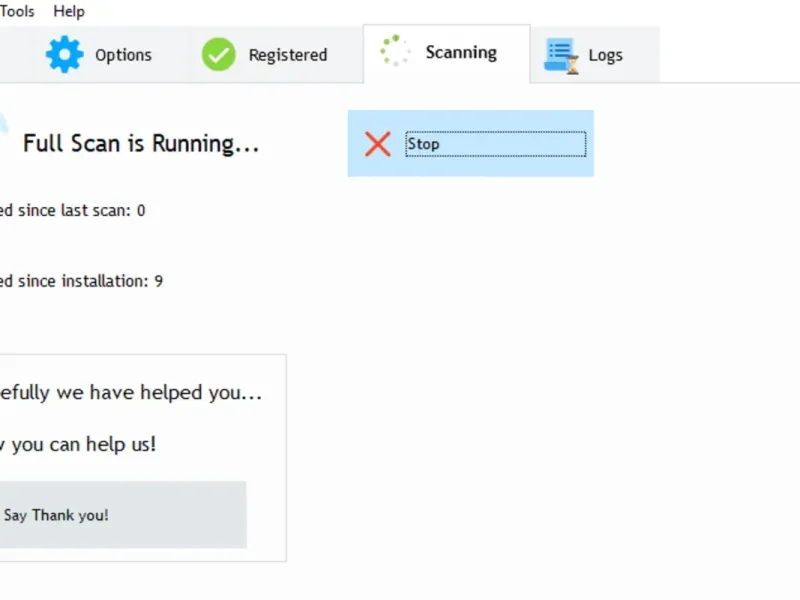The height and width of the screenshot is (600, 800).
Task: Go to the Logs tab label
Action: click(605, 55)
